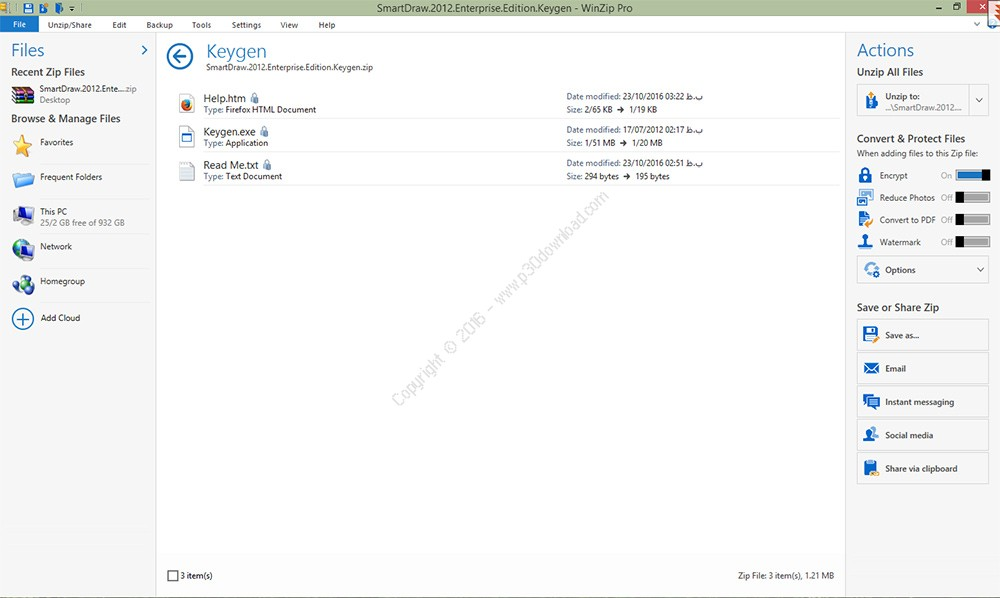The width and height of the screenshot is (1000, 598).
Task: Click the Unzip to button
Action: (x=913, y=101)
